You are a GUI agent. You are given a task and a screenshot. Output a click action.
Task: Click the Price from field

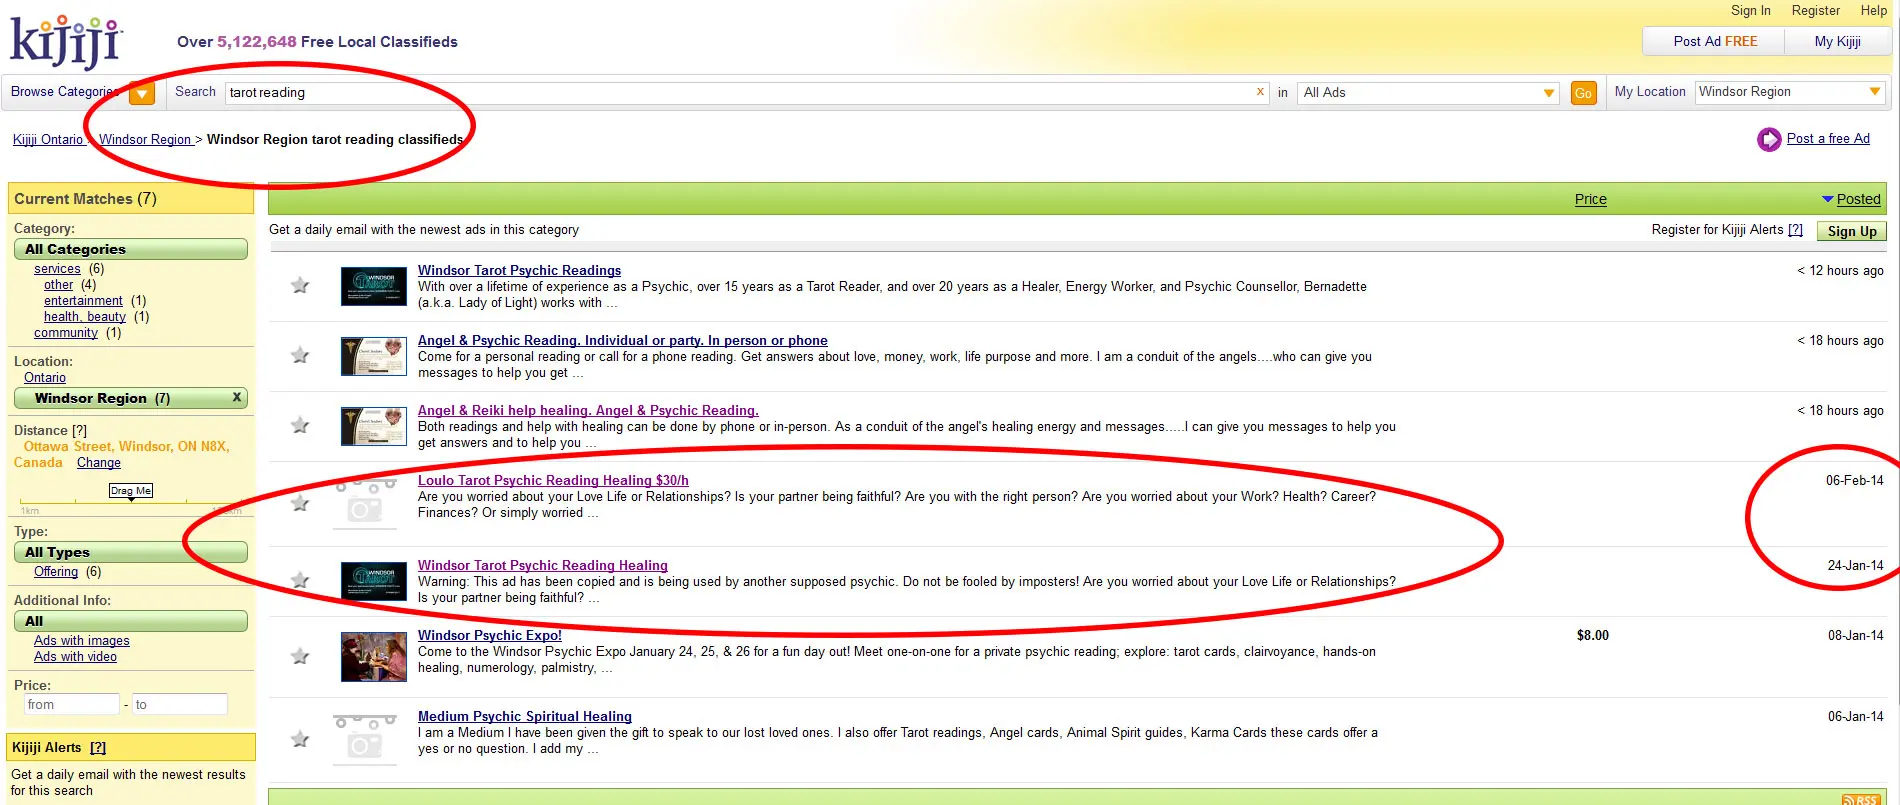point(71,705)
